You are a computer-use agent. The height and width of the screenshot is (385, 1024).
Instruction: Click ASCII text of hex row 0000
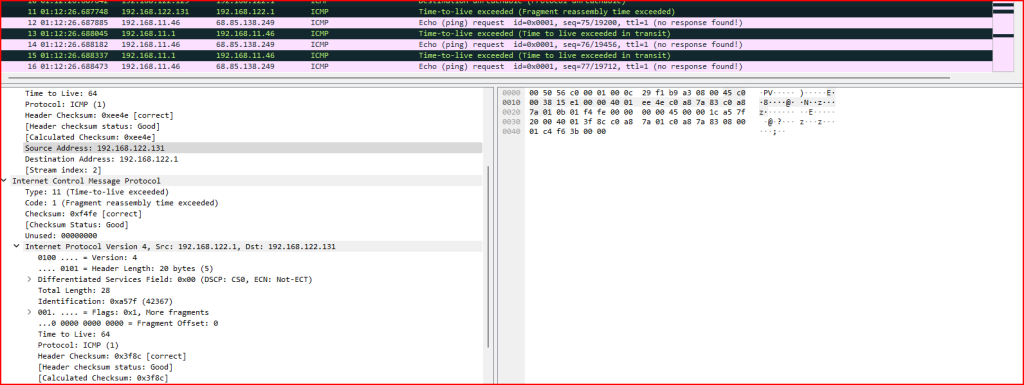(x=797, y=93)
